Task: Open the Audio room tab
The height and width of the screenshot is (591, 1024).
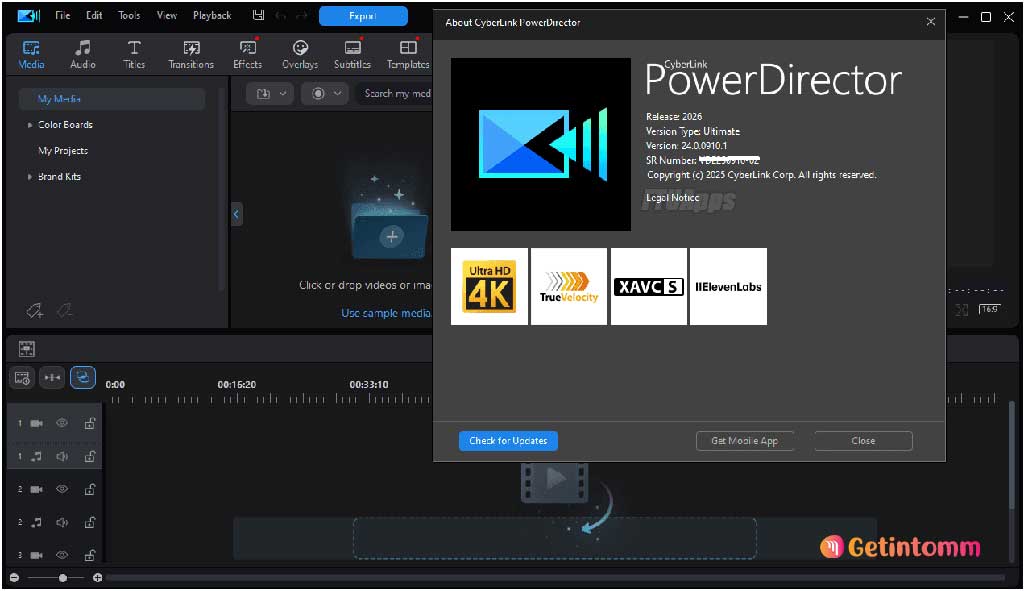Action: [x=83, y=55]
